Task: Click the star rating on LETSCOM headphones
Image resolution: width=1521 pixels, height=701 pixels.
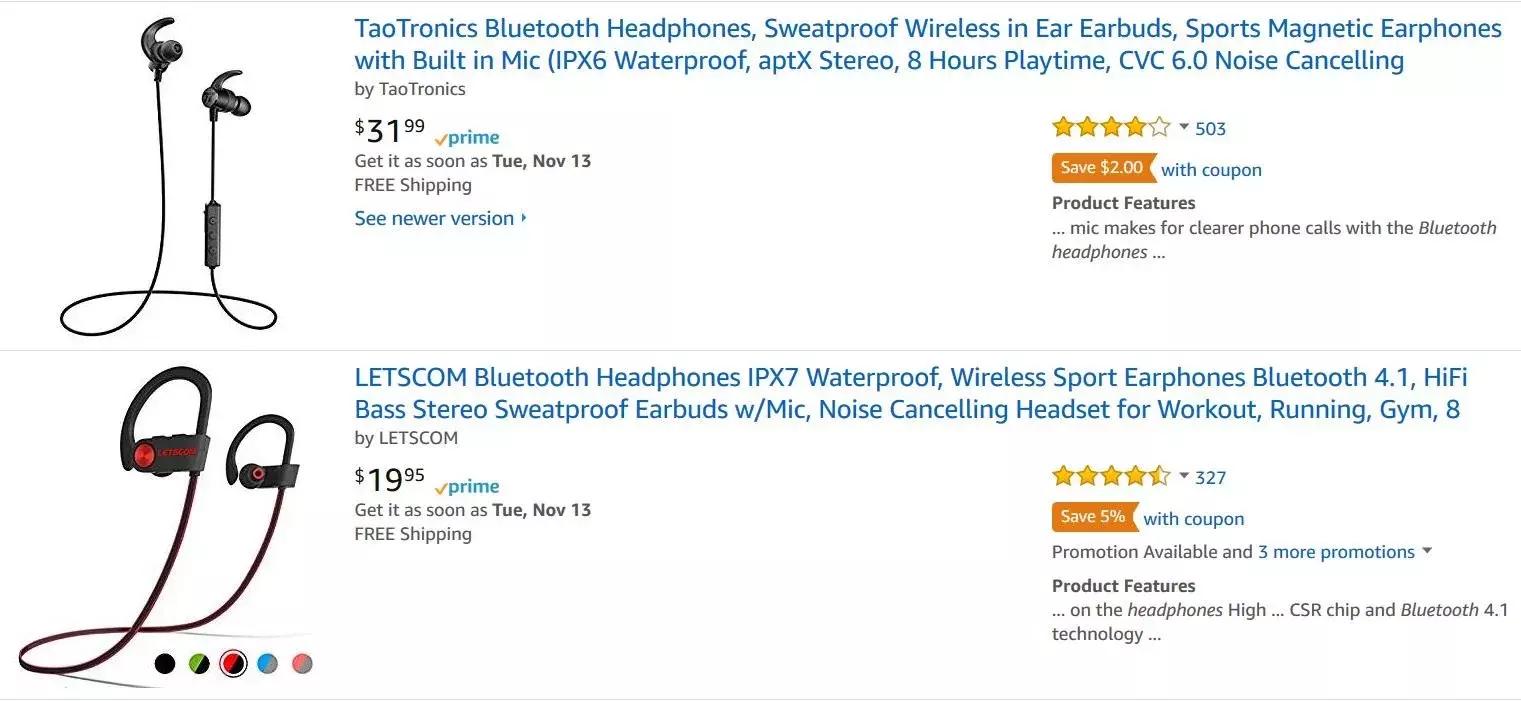Action: coord(1108,476)
